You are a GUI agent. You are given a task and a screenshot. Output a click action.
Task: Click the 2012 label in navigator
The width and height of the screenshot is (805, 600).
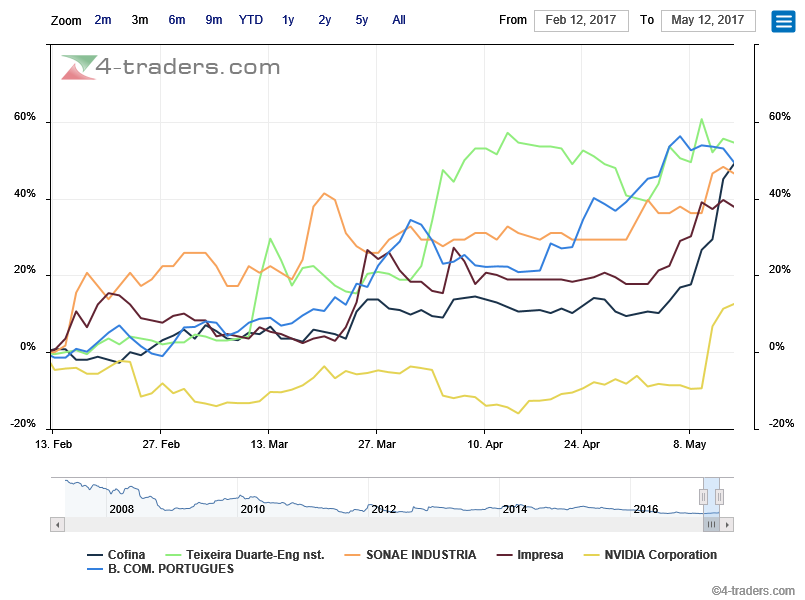384,509
